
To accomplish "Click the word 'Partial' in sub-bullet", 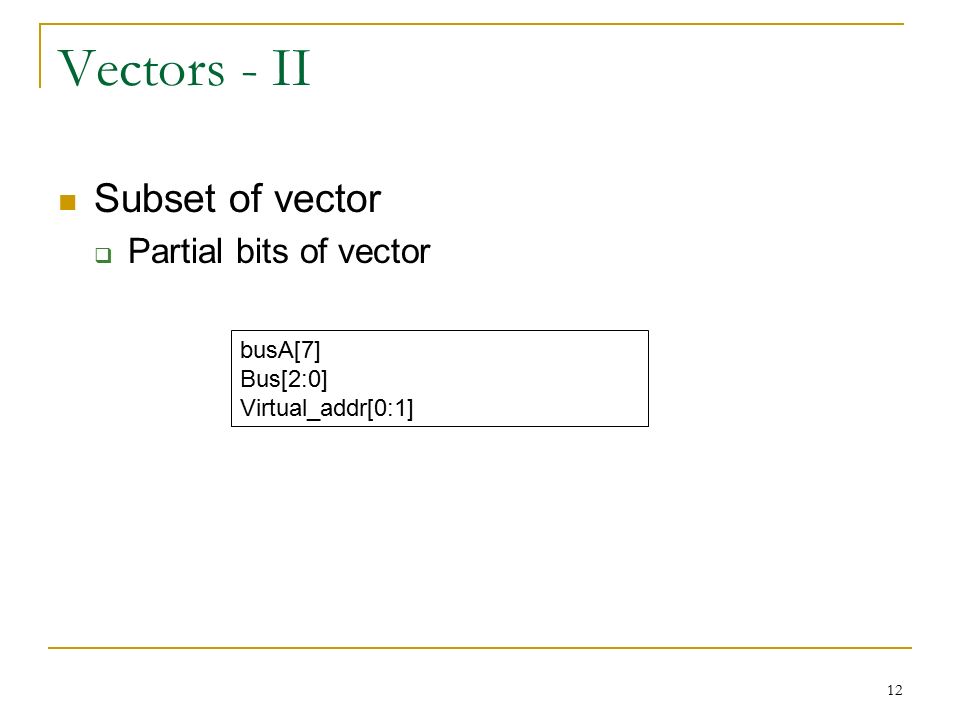I will pyautogui.click(x=175, y=251).
